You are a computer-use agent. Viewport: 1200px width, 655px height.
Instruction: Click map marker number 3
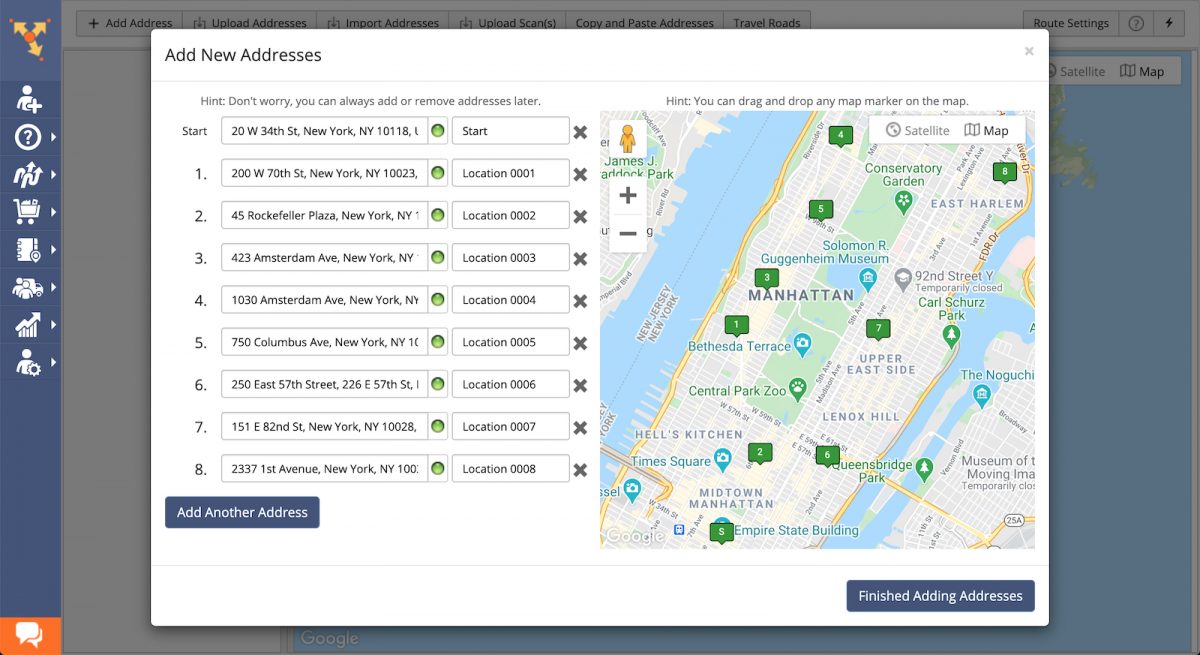767,279
